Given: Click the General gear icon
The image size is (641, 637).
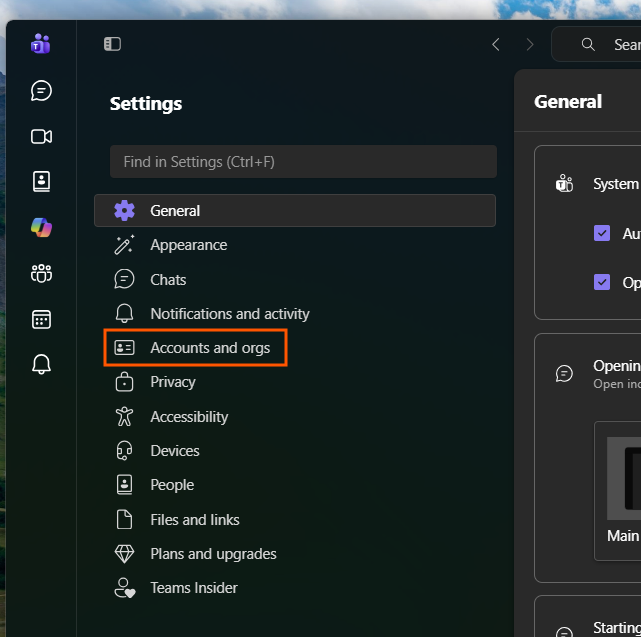Looking at the screenshot, I should click(124, 211).
